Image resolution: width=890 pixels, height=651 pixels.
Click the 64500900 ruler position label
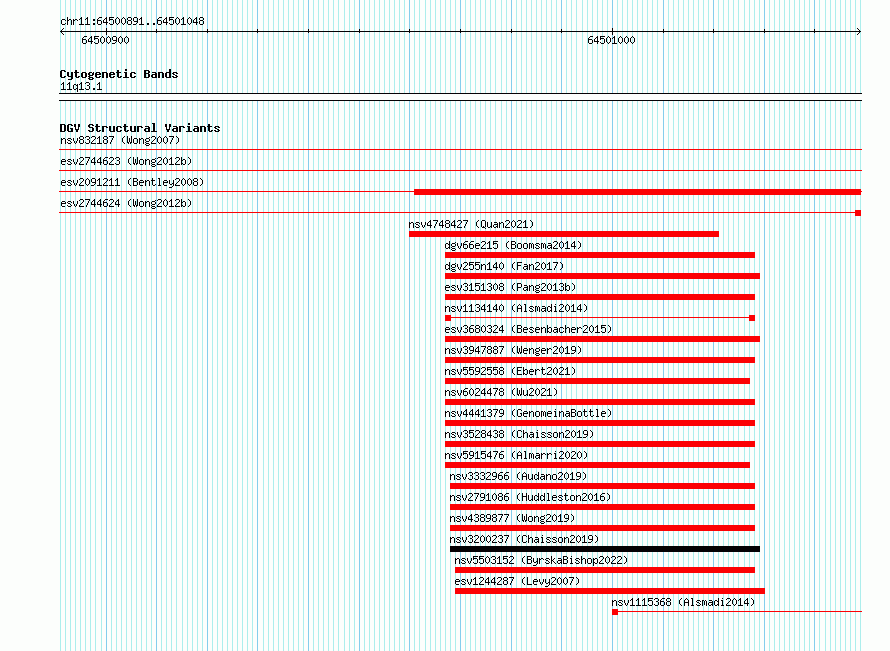[106, 40]
